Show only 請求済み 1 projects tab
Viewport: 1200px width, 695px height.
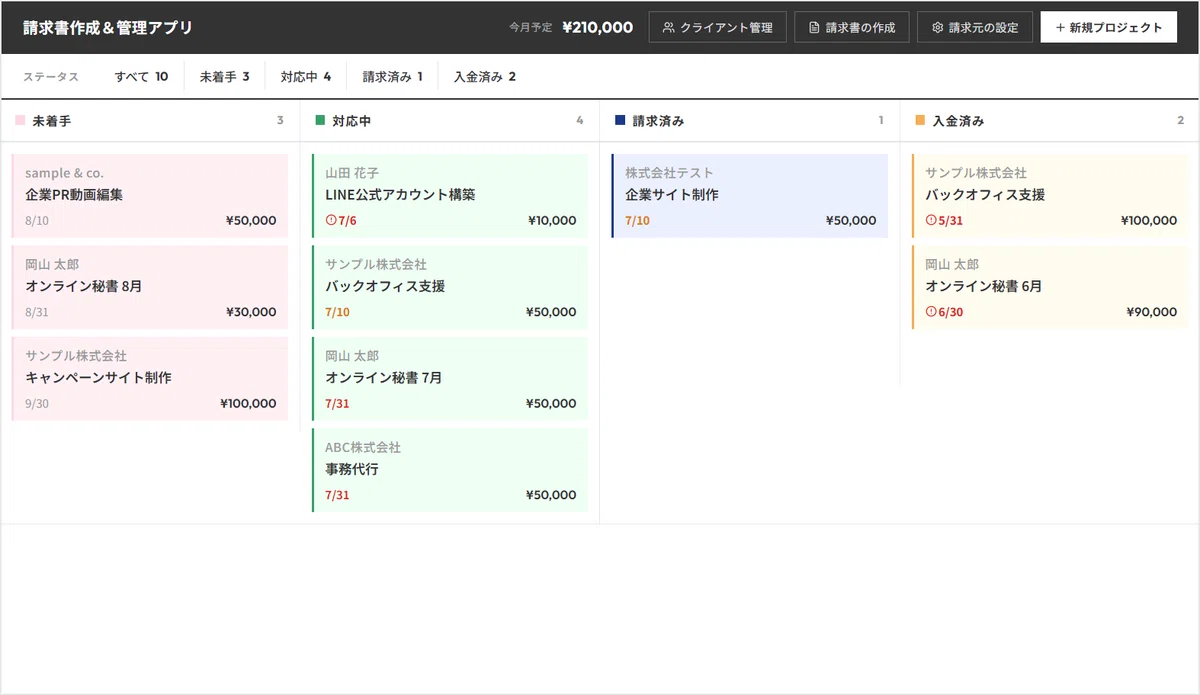(392, 76)
